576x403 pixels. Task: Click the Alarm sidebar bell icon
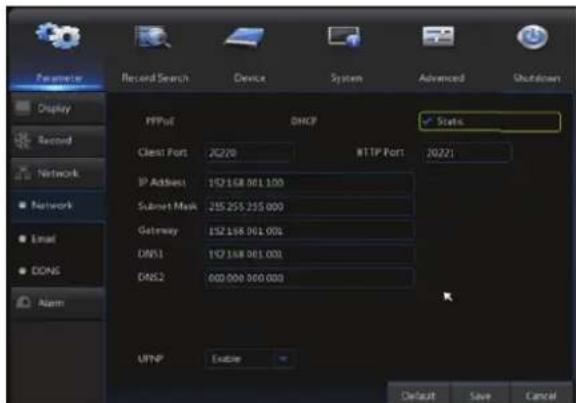pos(24,302)
